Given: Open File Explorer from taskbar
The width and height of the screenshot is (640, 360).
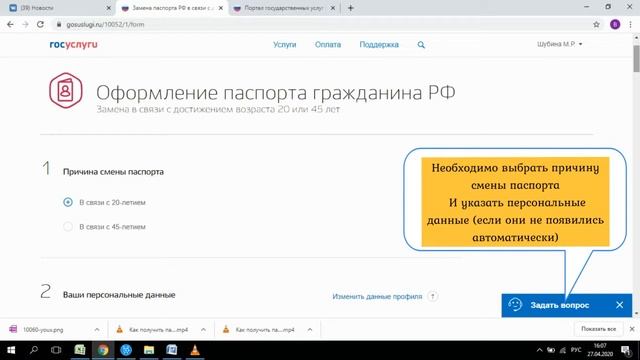Looking at the screenshot, I should [149, 350].
